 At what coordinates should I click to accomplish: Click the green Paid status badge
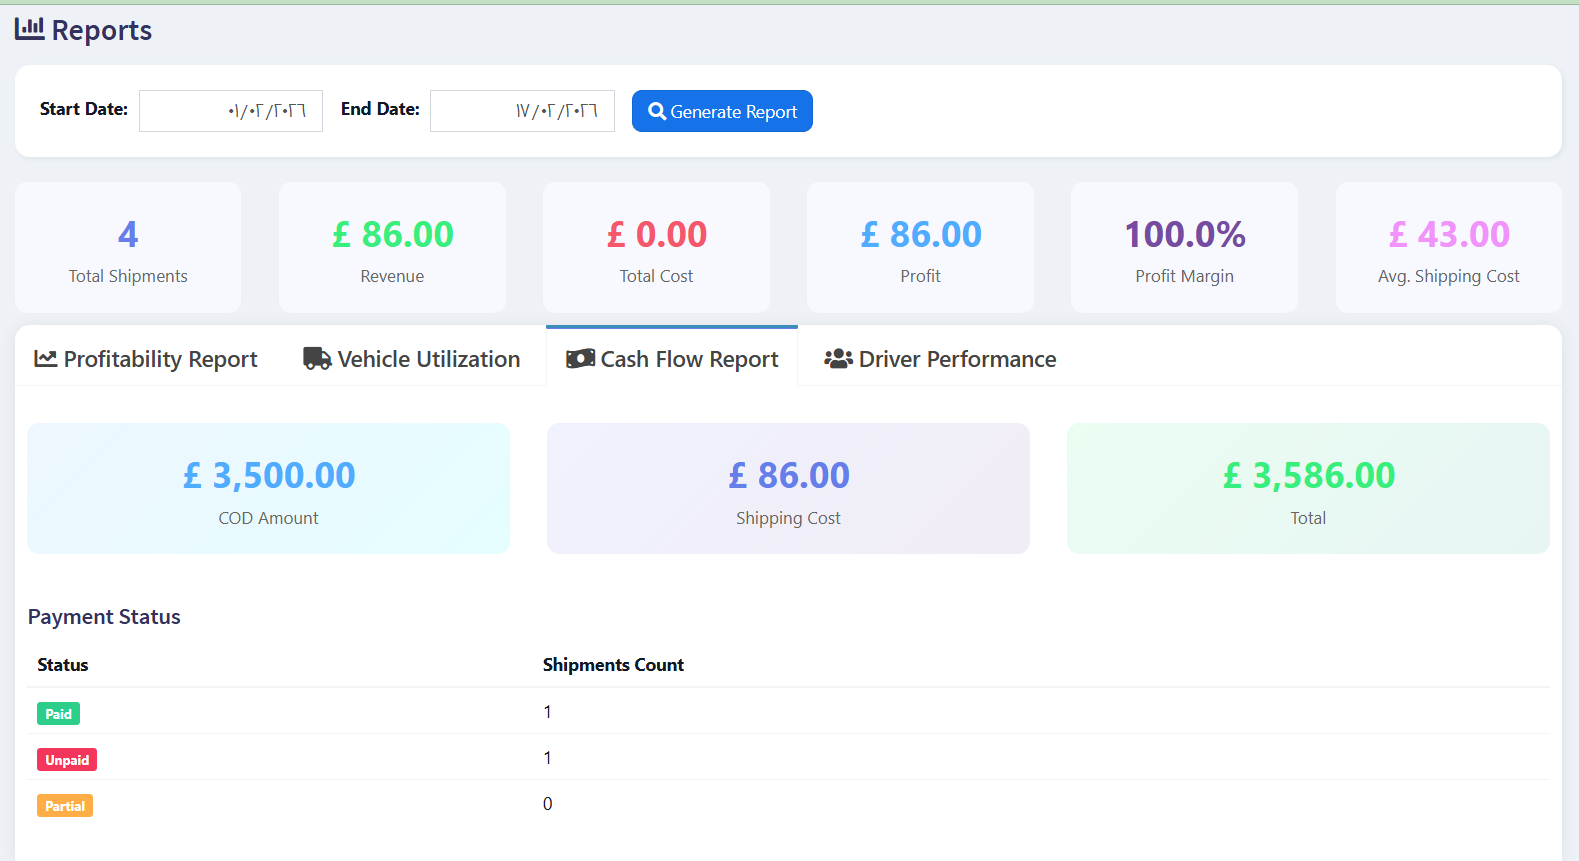pos(58,714)
